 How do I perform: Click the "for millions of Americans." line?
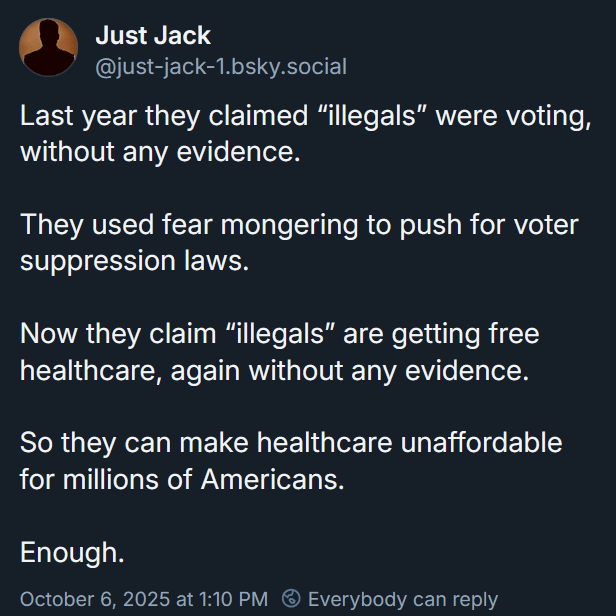(182, 478)
